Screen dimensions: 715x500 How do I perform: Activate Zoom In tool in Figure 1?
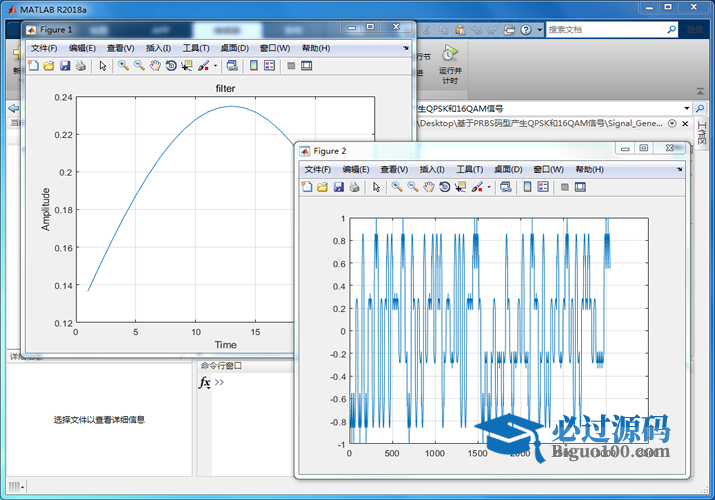(123, 66)
